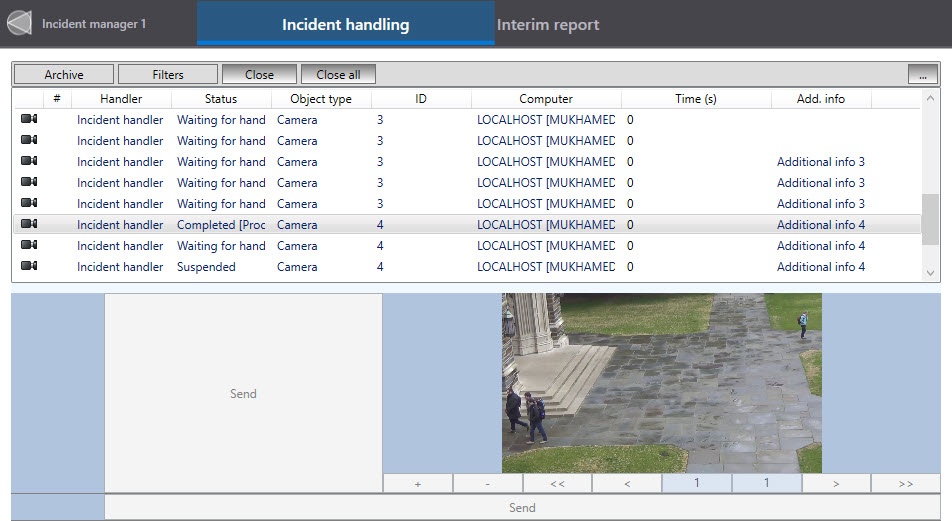Jump to first frame with << button
952x521 pixels.
point(557,484)
